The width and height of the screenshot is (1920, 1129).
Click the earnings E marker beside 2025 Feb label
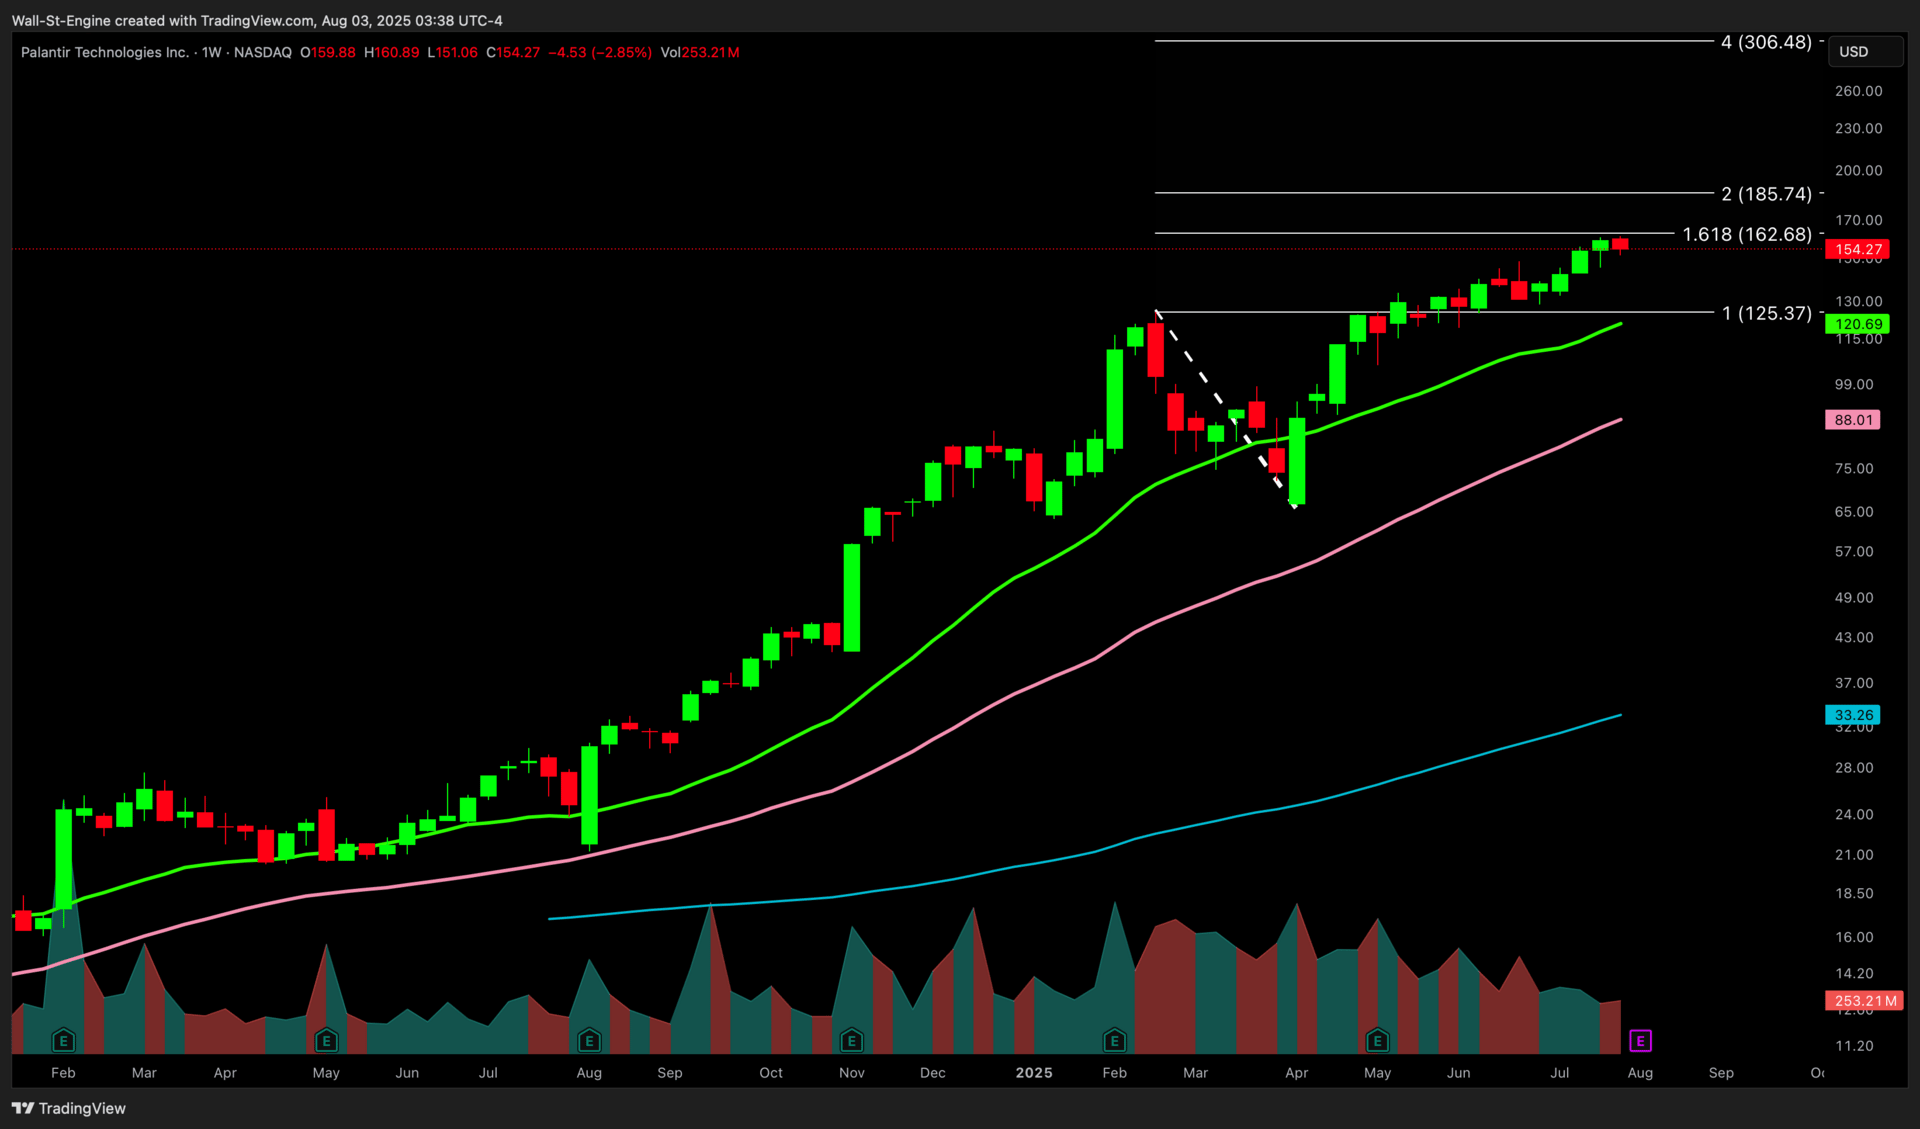pyautogui.click(x=1114, y=1041)
